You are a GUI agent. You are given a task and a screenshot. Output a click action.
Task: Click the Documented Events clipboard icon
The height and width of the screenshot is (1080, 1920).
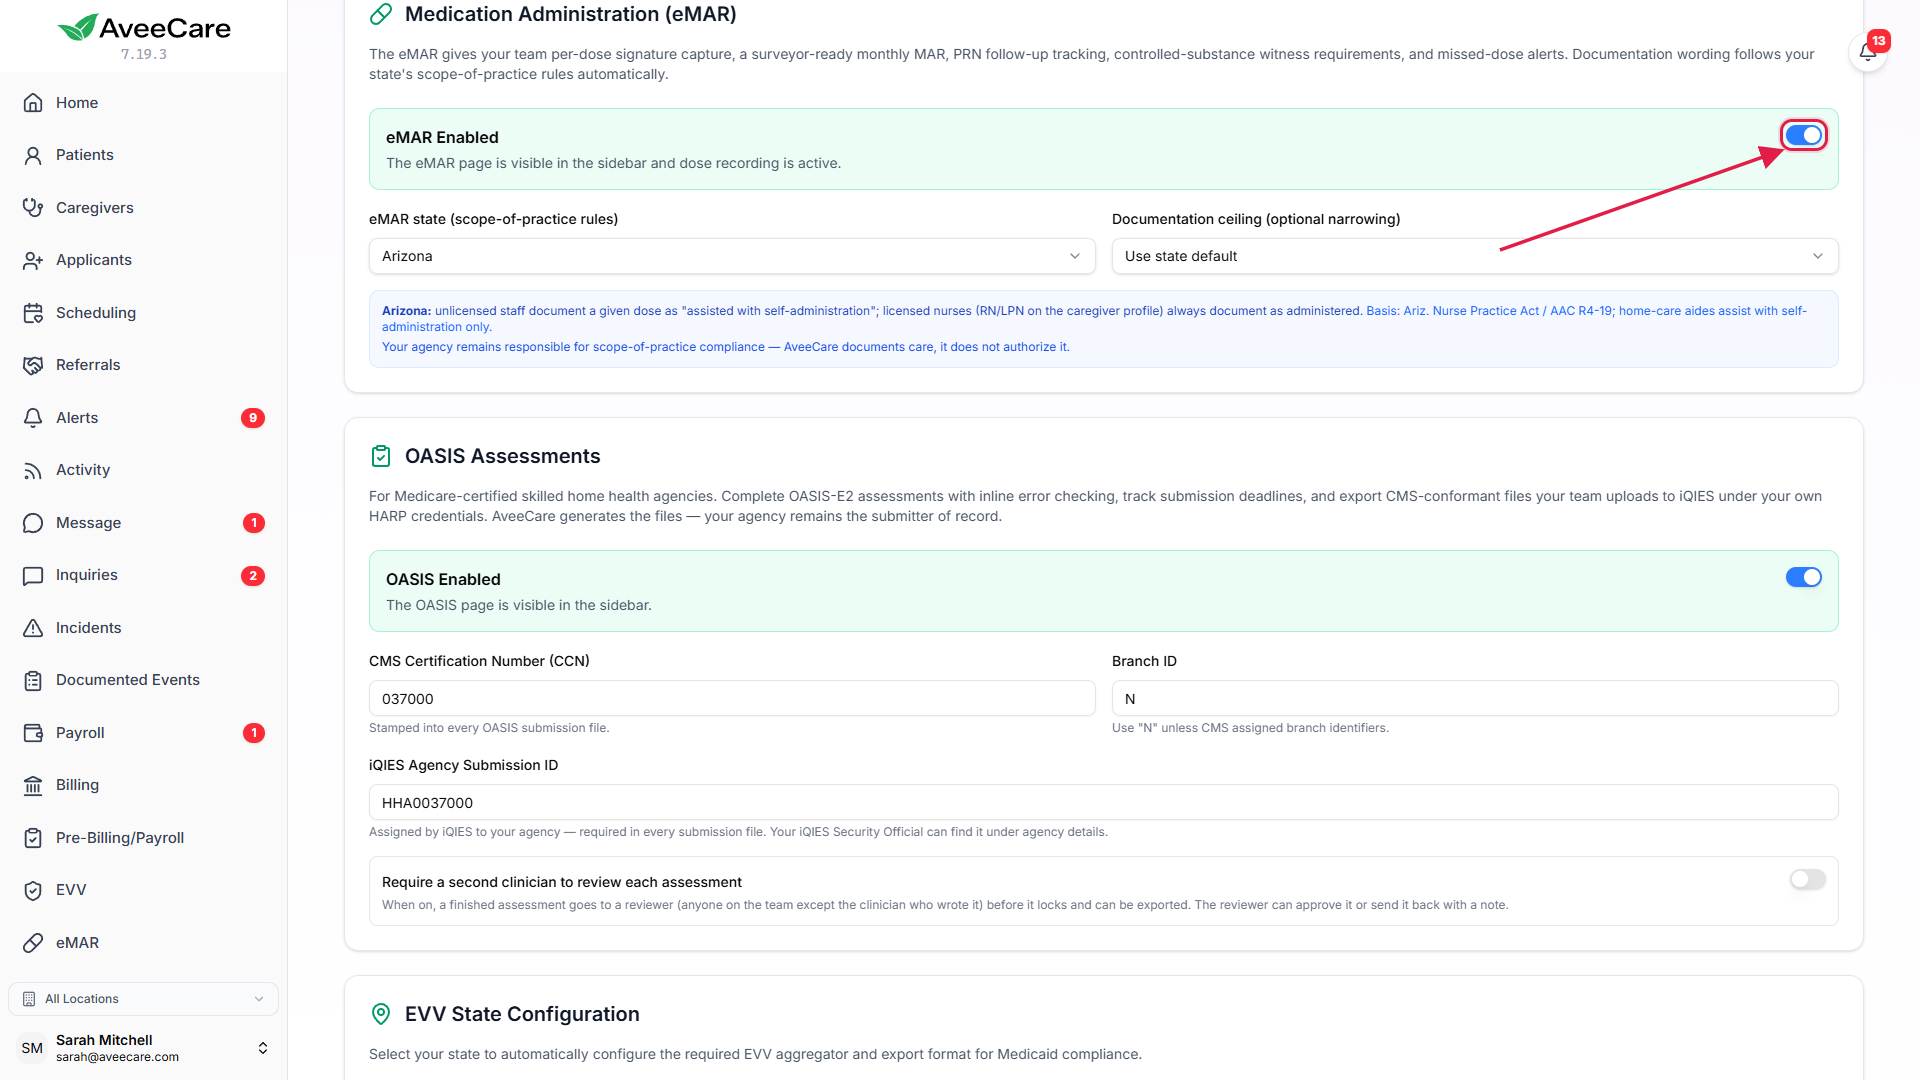33,680
